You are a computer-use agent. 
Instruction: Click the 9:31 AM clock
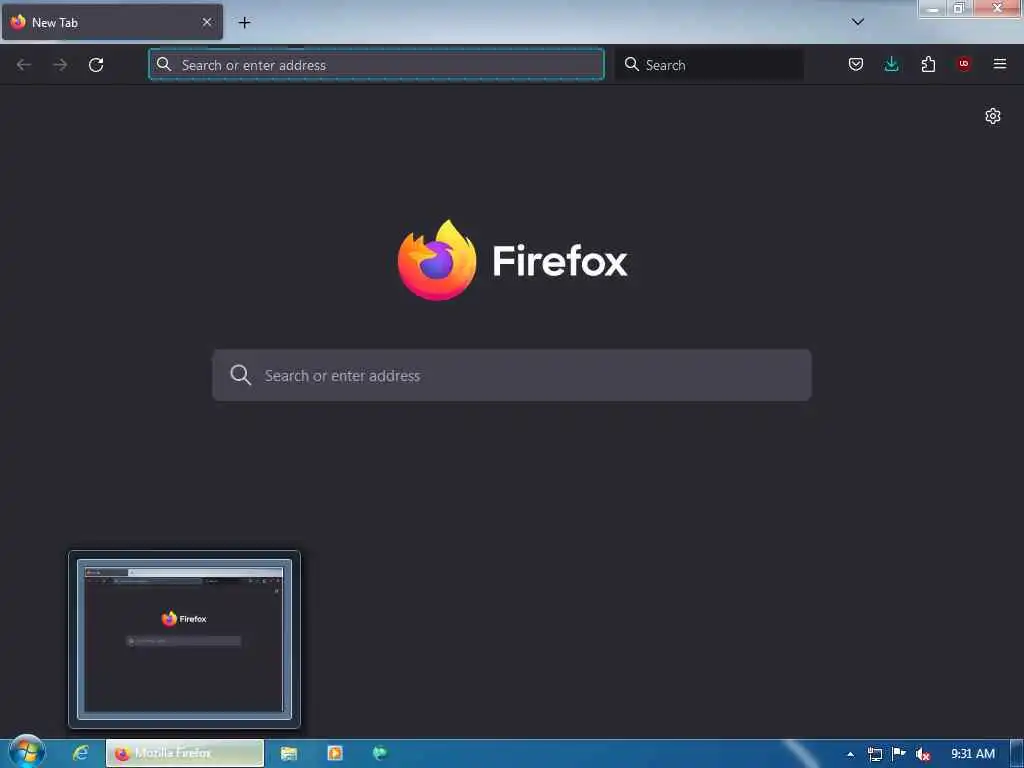[972, 754]
